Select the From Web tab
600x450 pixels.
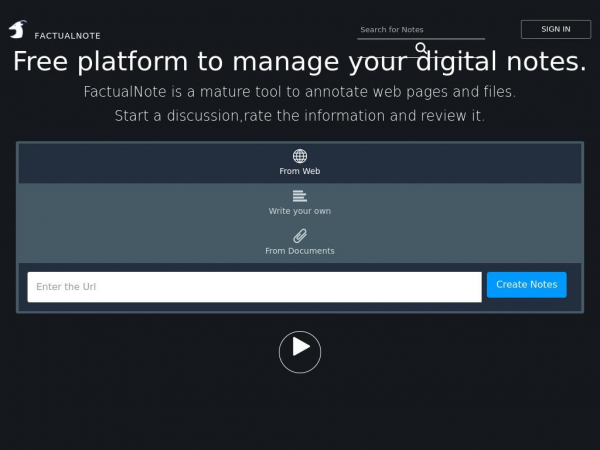(300, 163)
